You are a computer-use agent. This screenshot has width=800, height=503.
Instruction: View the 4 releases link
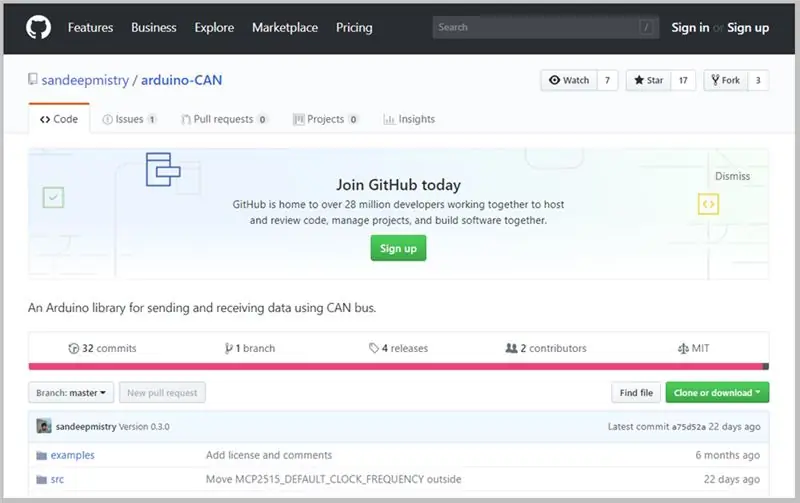pyautogui.click(x=398, y=348)
